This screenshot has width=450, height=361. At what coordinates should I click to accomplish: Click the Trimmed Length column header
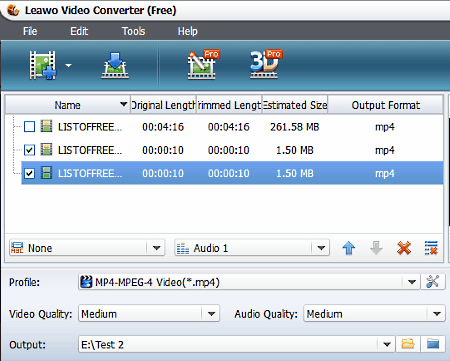coord(229,105)
